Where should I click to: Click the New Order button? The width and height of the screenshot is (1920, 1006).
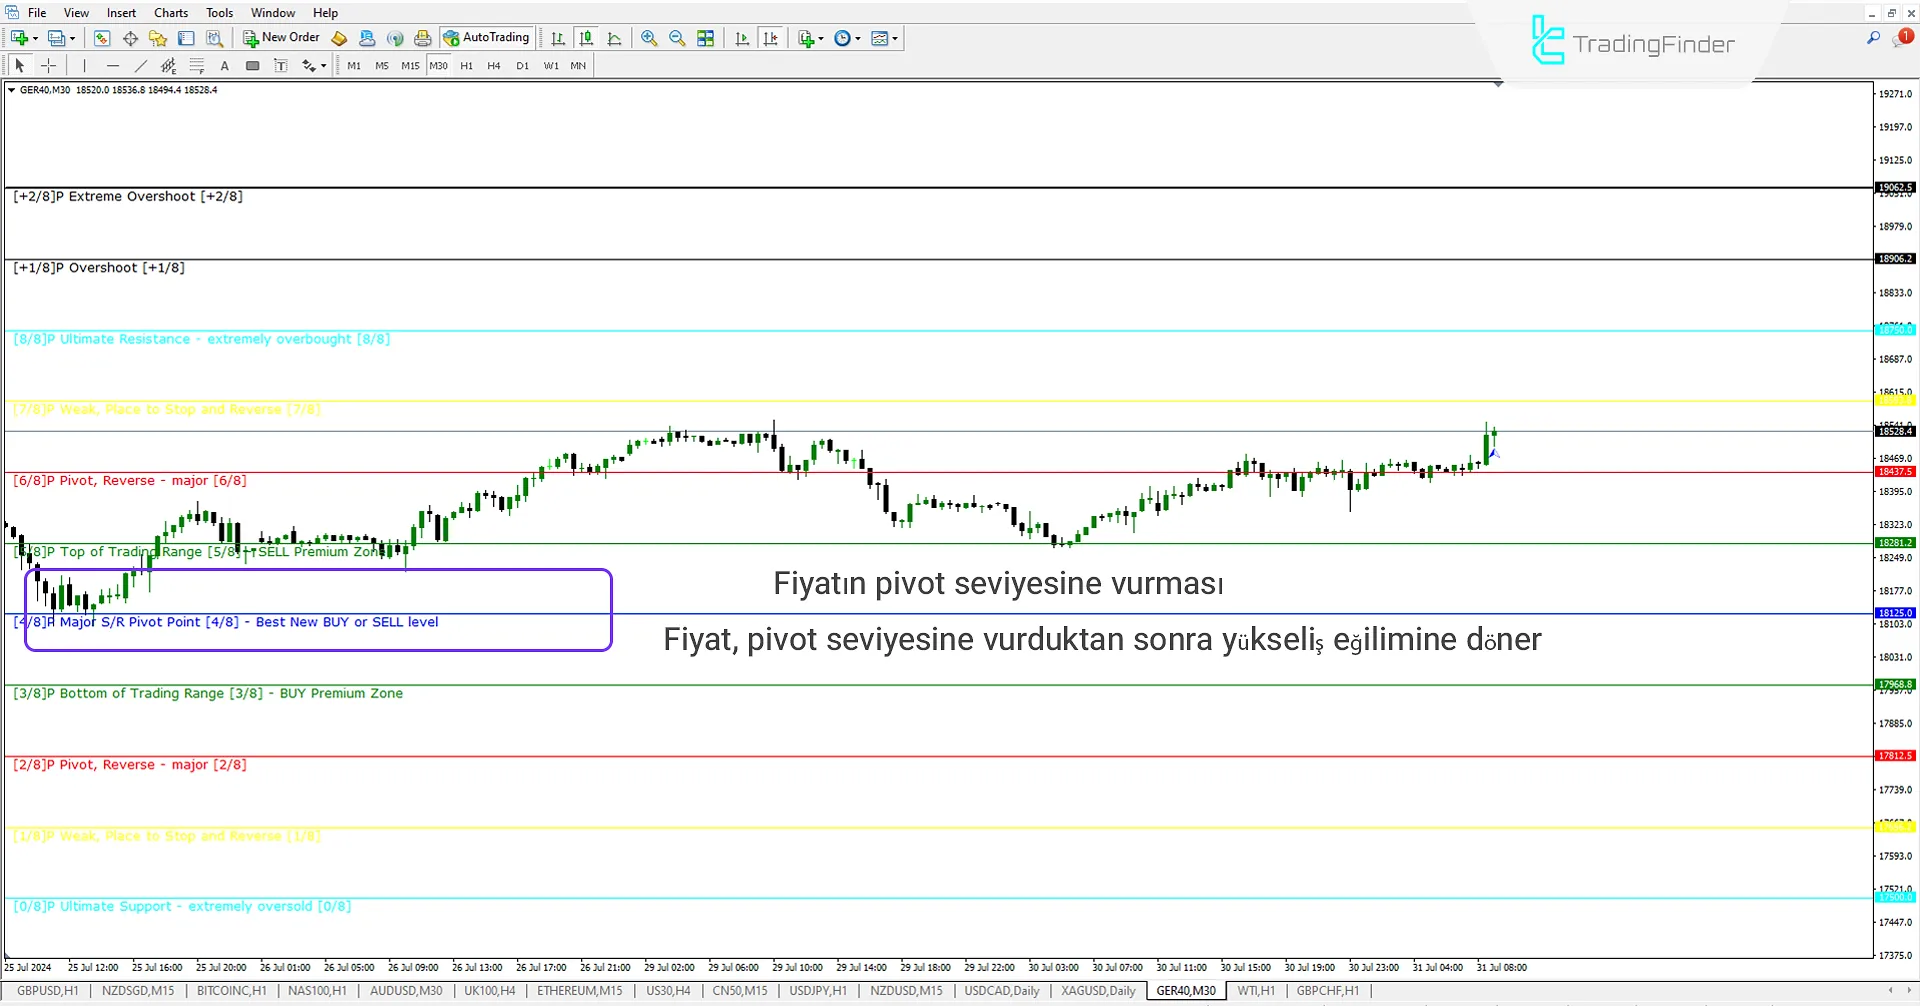pyautogui.click(x=281, y=38)
